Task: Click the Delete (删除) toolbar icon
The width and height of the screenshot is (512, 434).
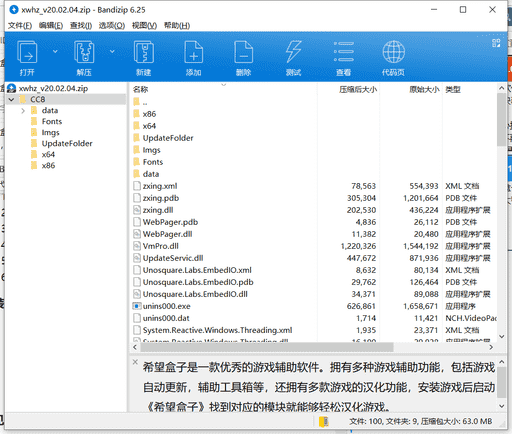Action: coord(244,52)
